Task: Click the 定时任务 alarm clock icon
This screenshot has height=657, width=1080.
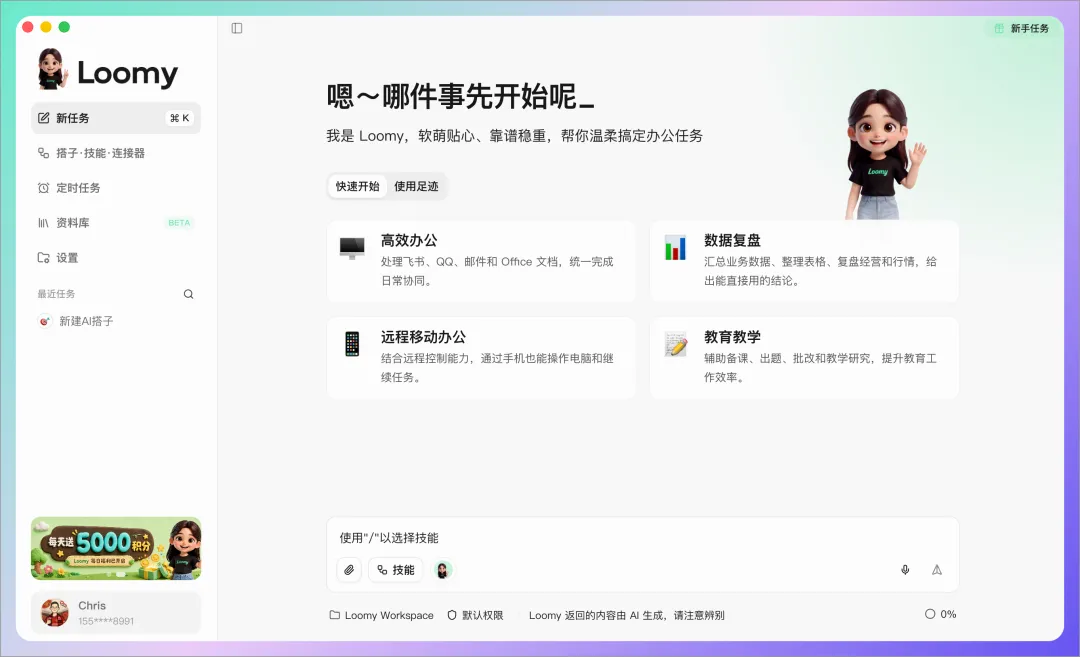Action: [x=43, y=188]
